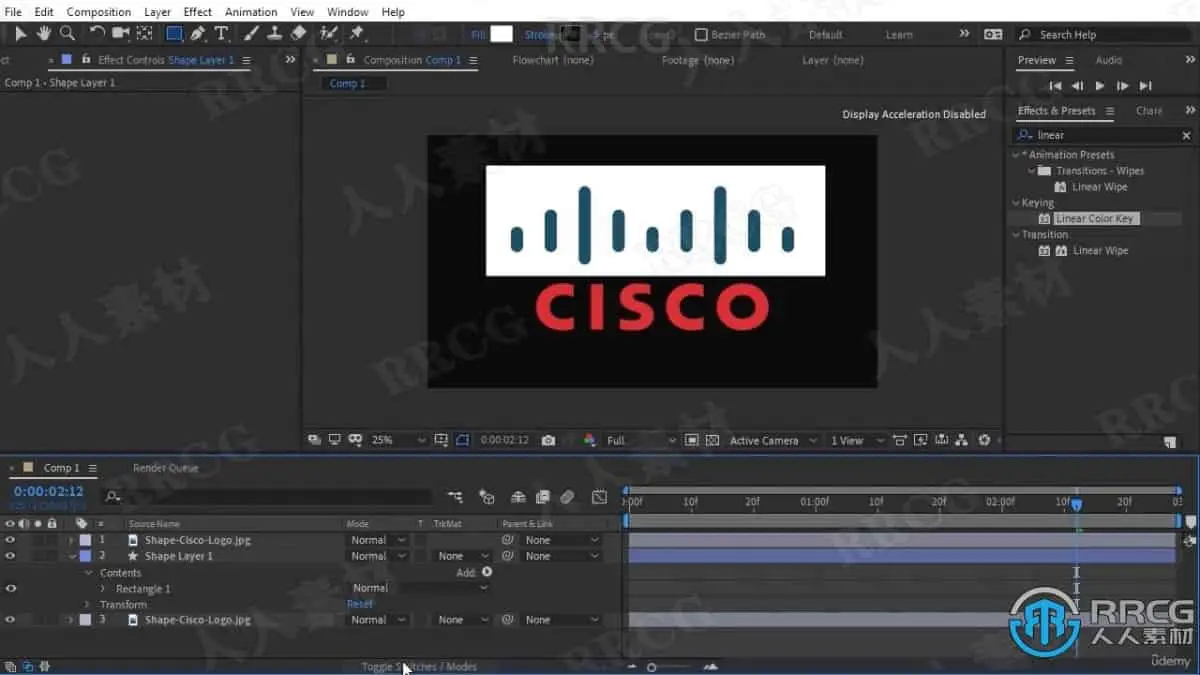Hide layer 1 Shape-Cisco-Logo.jpg eye toggle
This screenshot has width=1200, height=675.
click(x=11, y=540)
